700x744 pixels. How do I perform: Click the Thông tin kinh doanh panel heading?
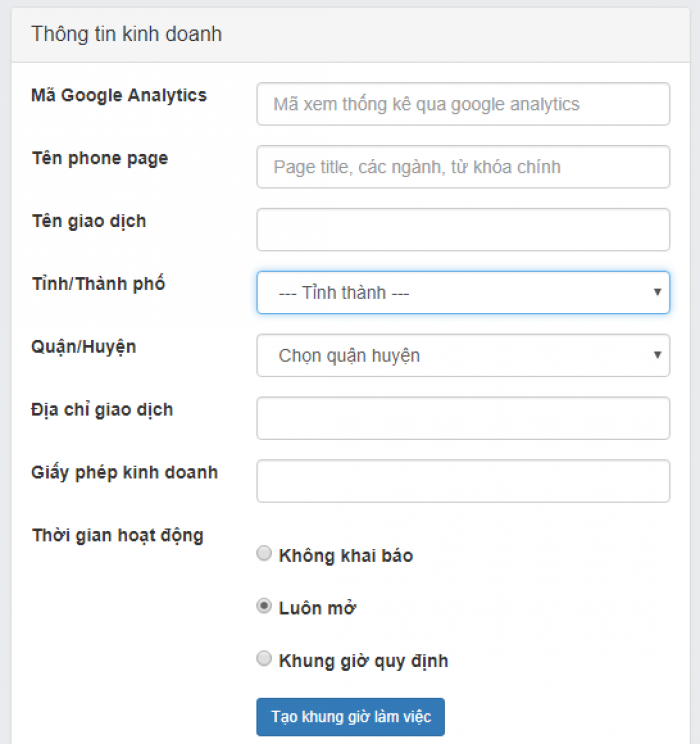pos(127,34)
